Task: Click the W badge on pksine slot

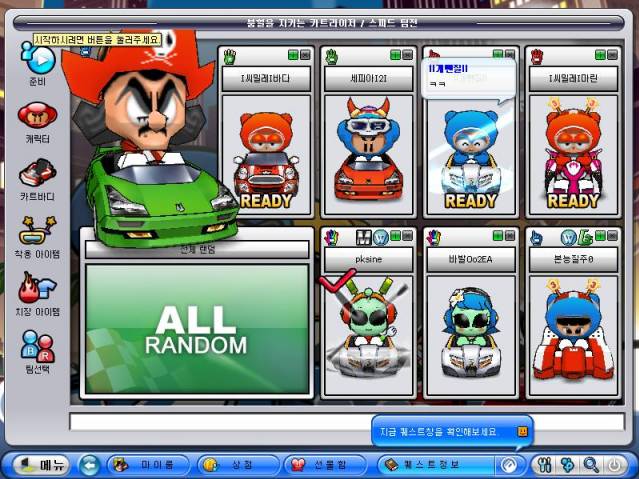Action: 381,237
